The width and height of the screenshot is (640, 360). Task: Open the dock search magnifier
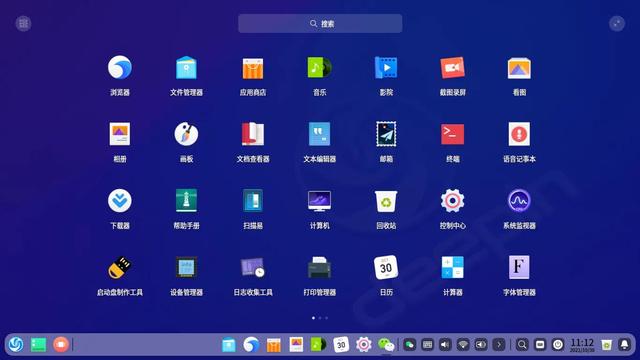(x=522, y=345)
